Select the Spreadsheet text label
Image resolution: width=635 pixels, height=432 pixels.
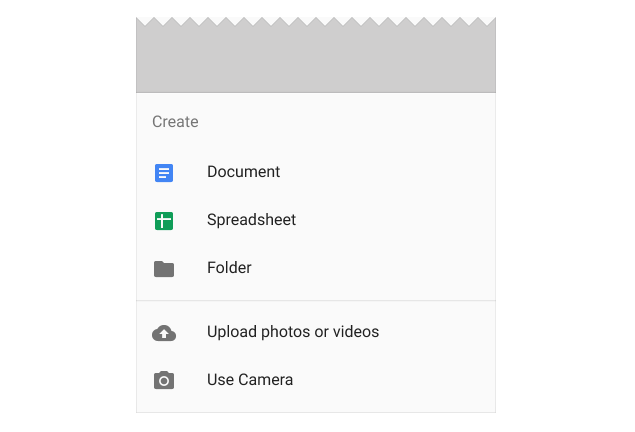(251, 220)
